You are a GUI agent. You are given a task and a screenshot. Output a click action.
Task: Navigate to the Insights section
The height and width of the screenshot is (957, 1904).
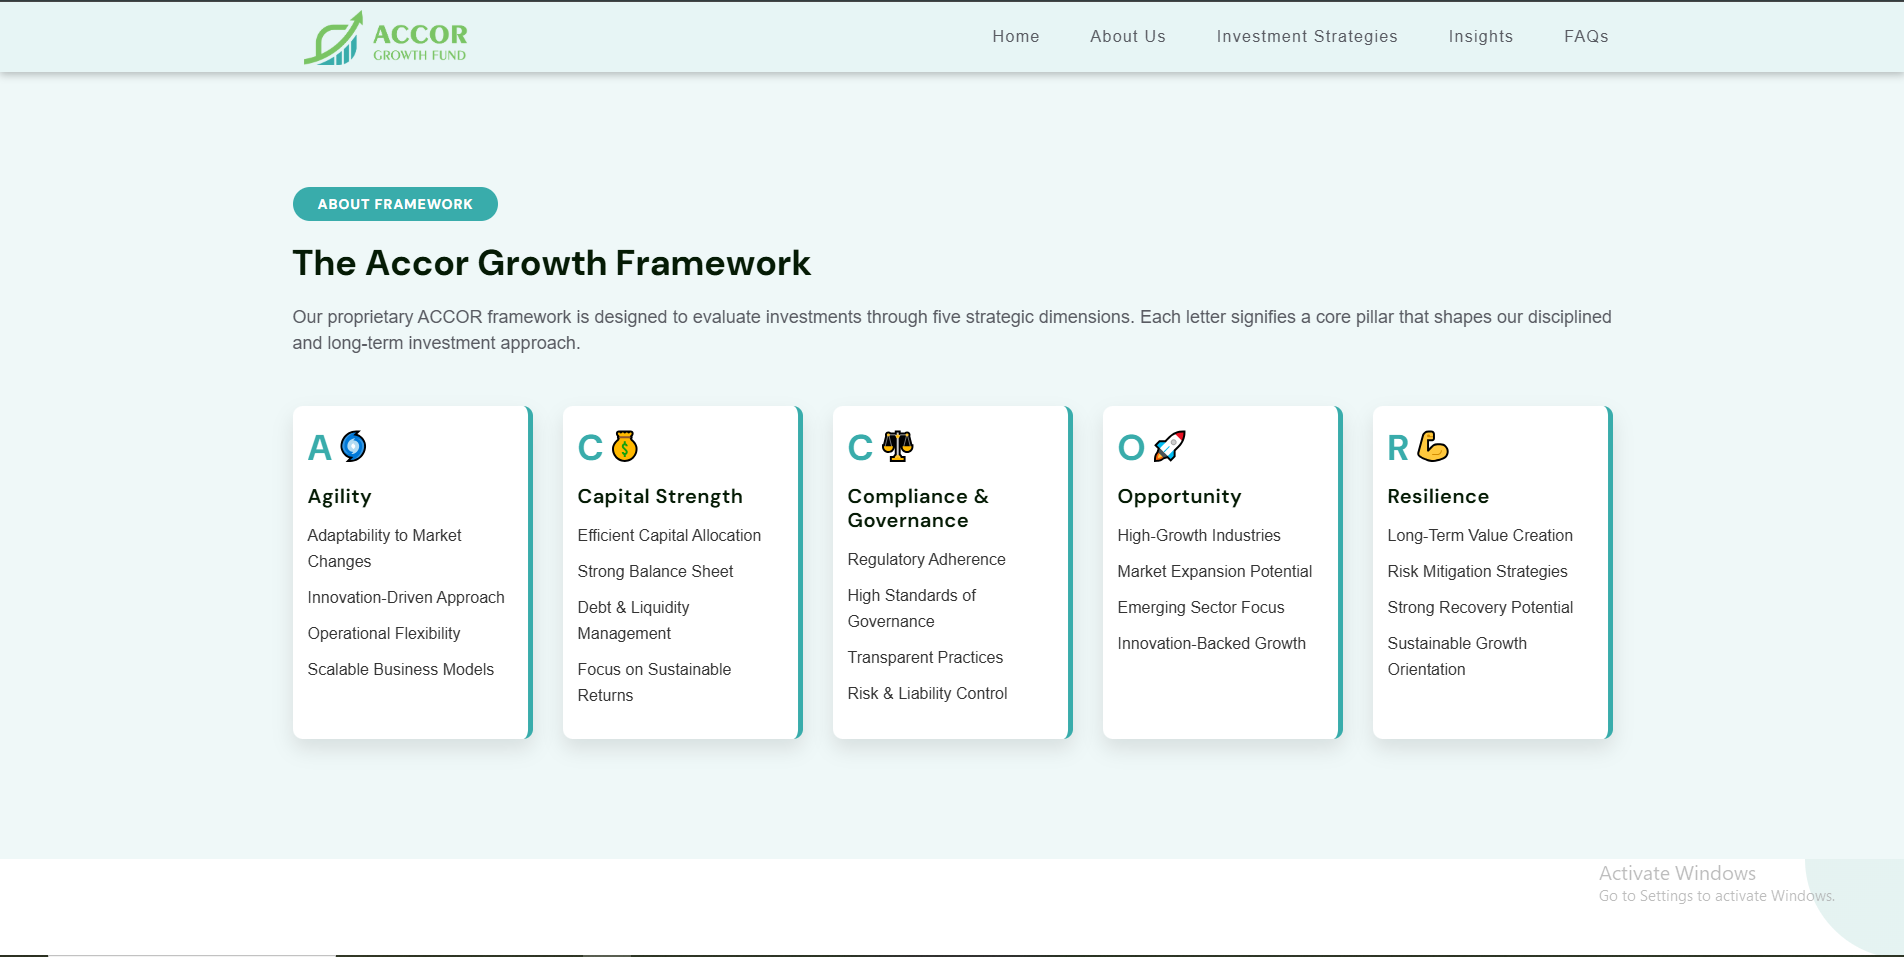(1480, 36)
